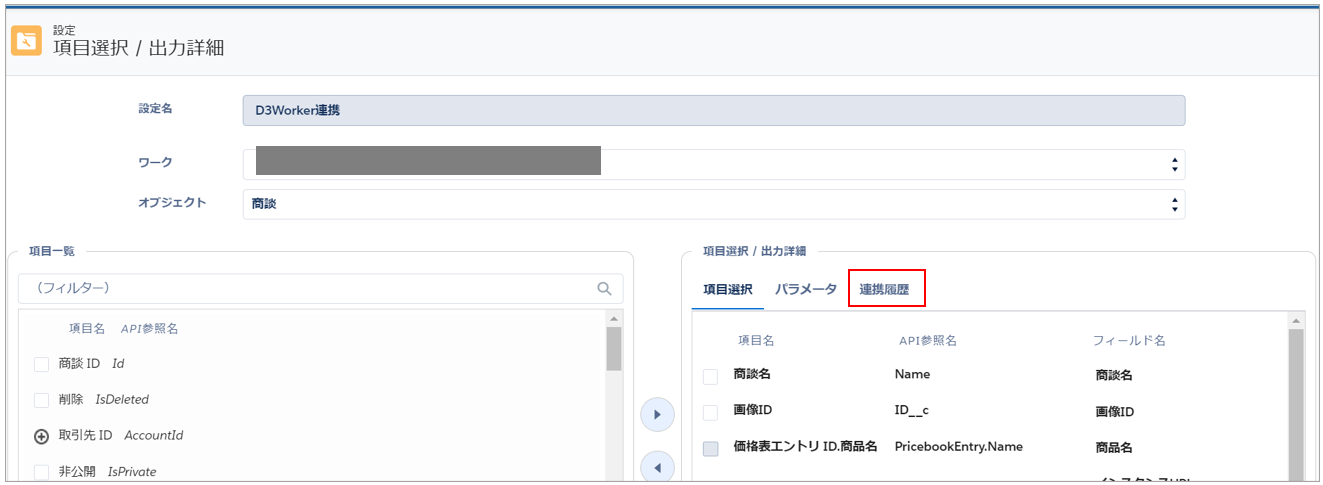The height and width of the screenshot is (485, 1323).
Task: Enable the 非公開 IsPrivate checkbox
Action: (42, 472)
